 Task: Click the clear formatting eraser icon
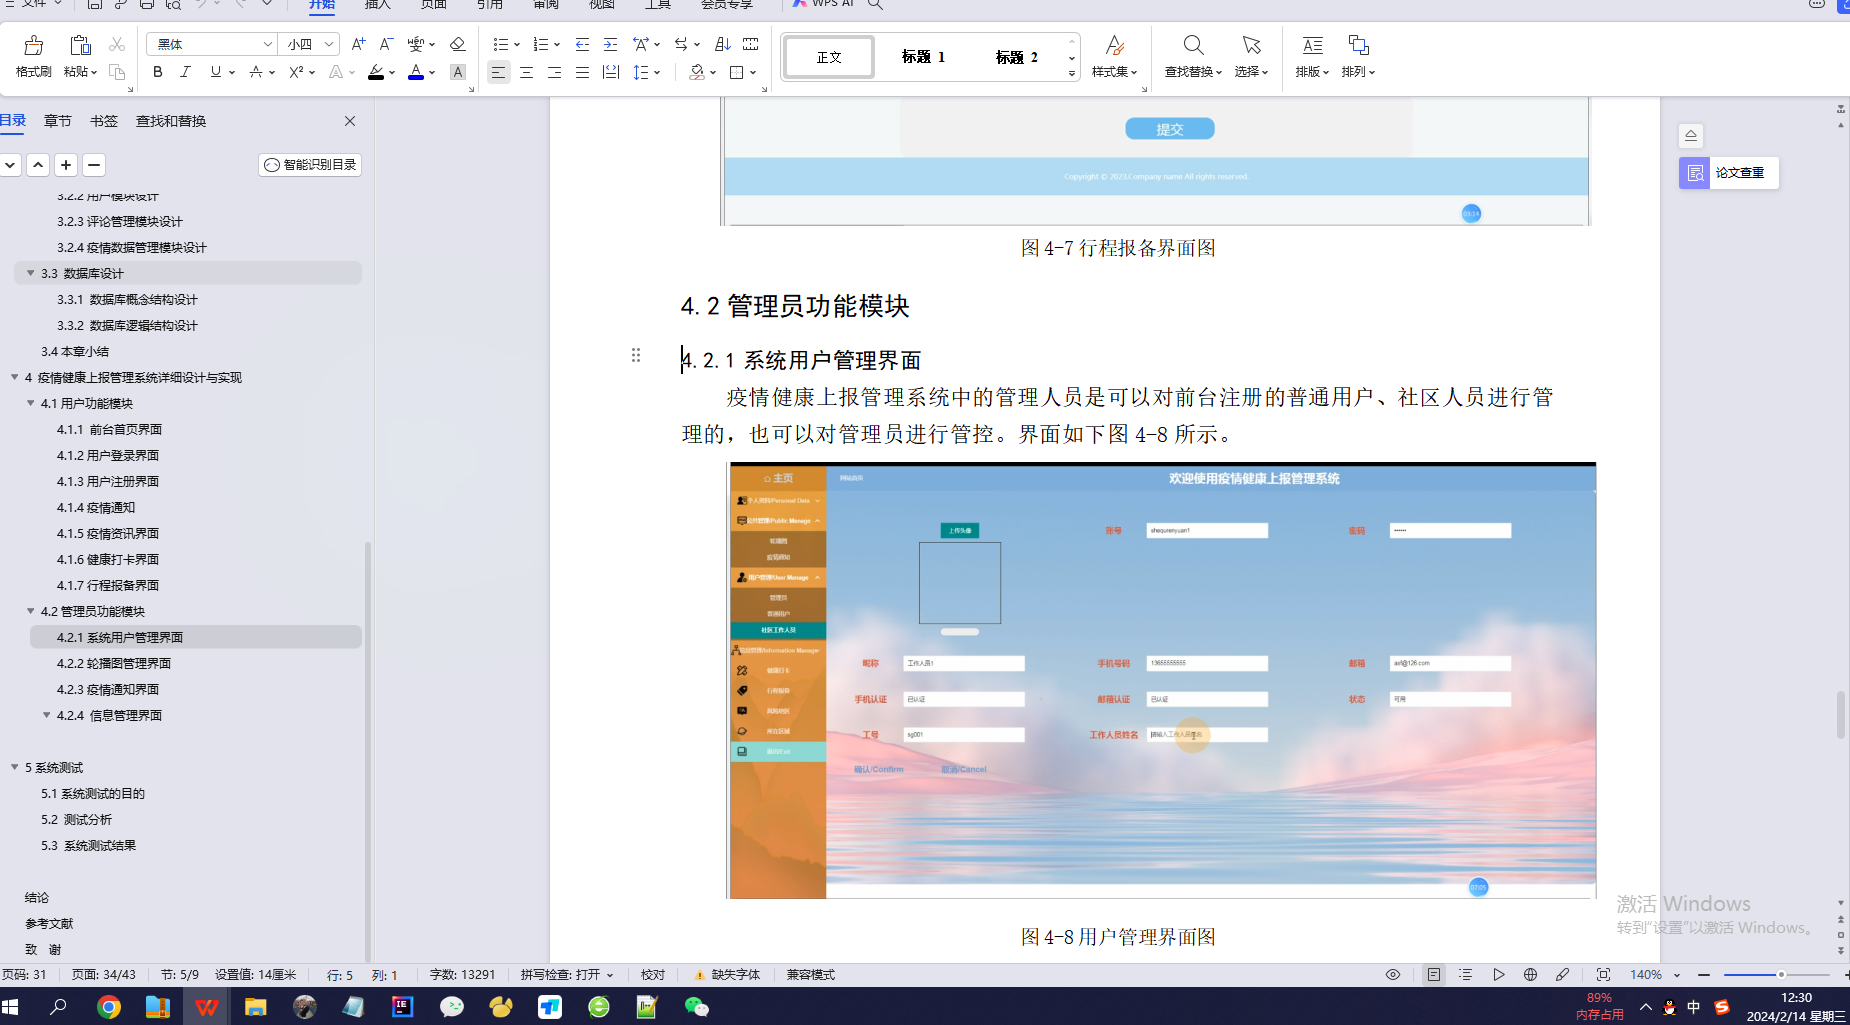[458, 44]
